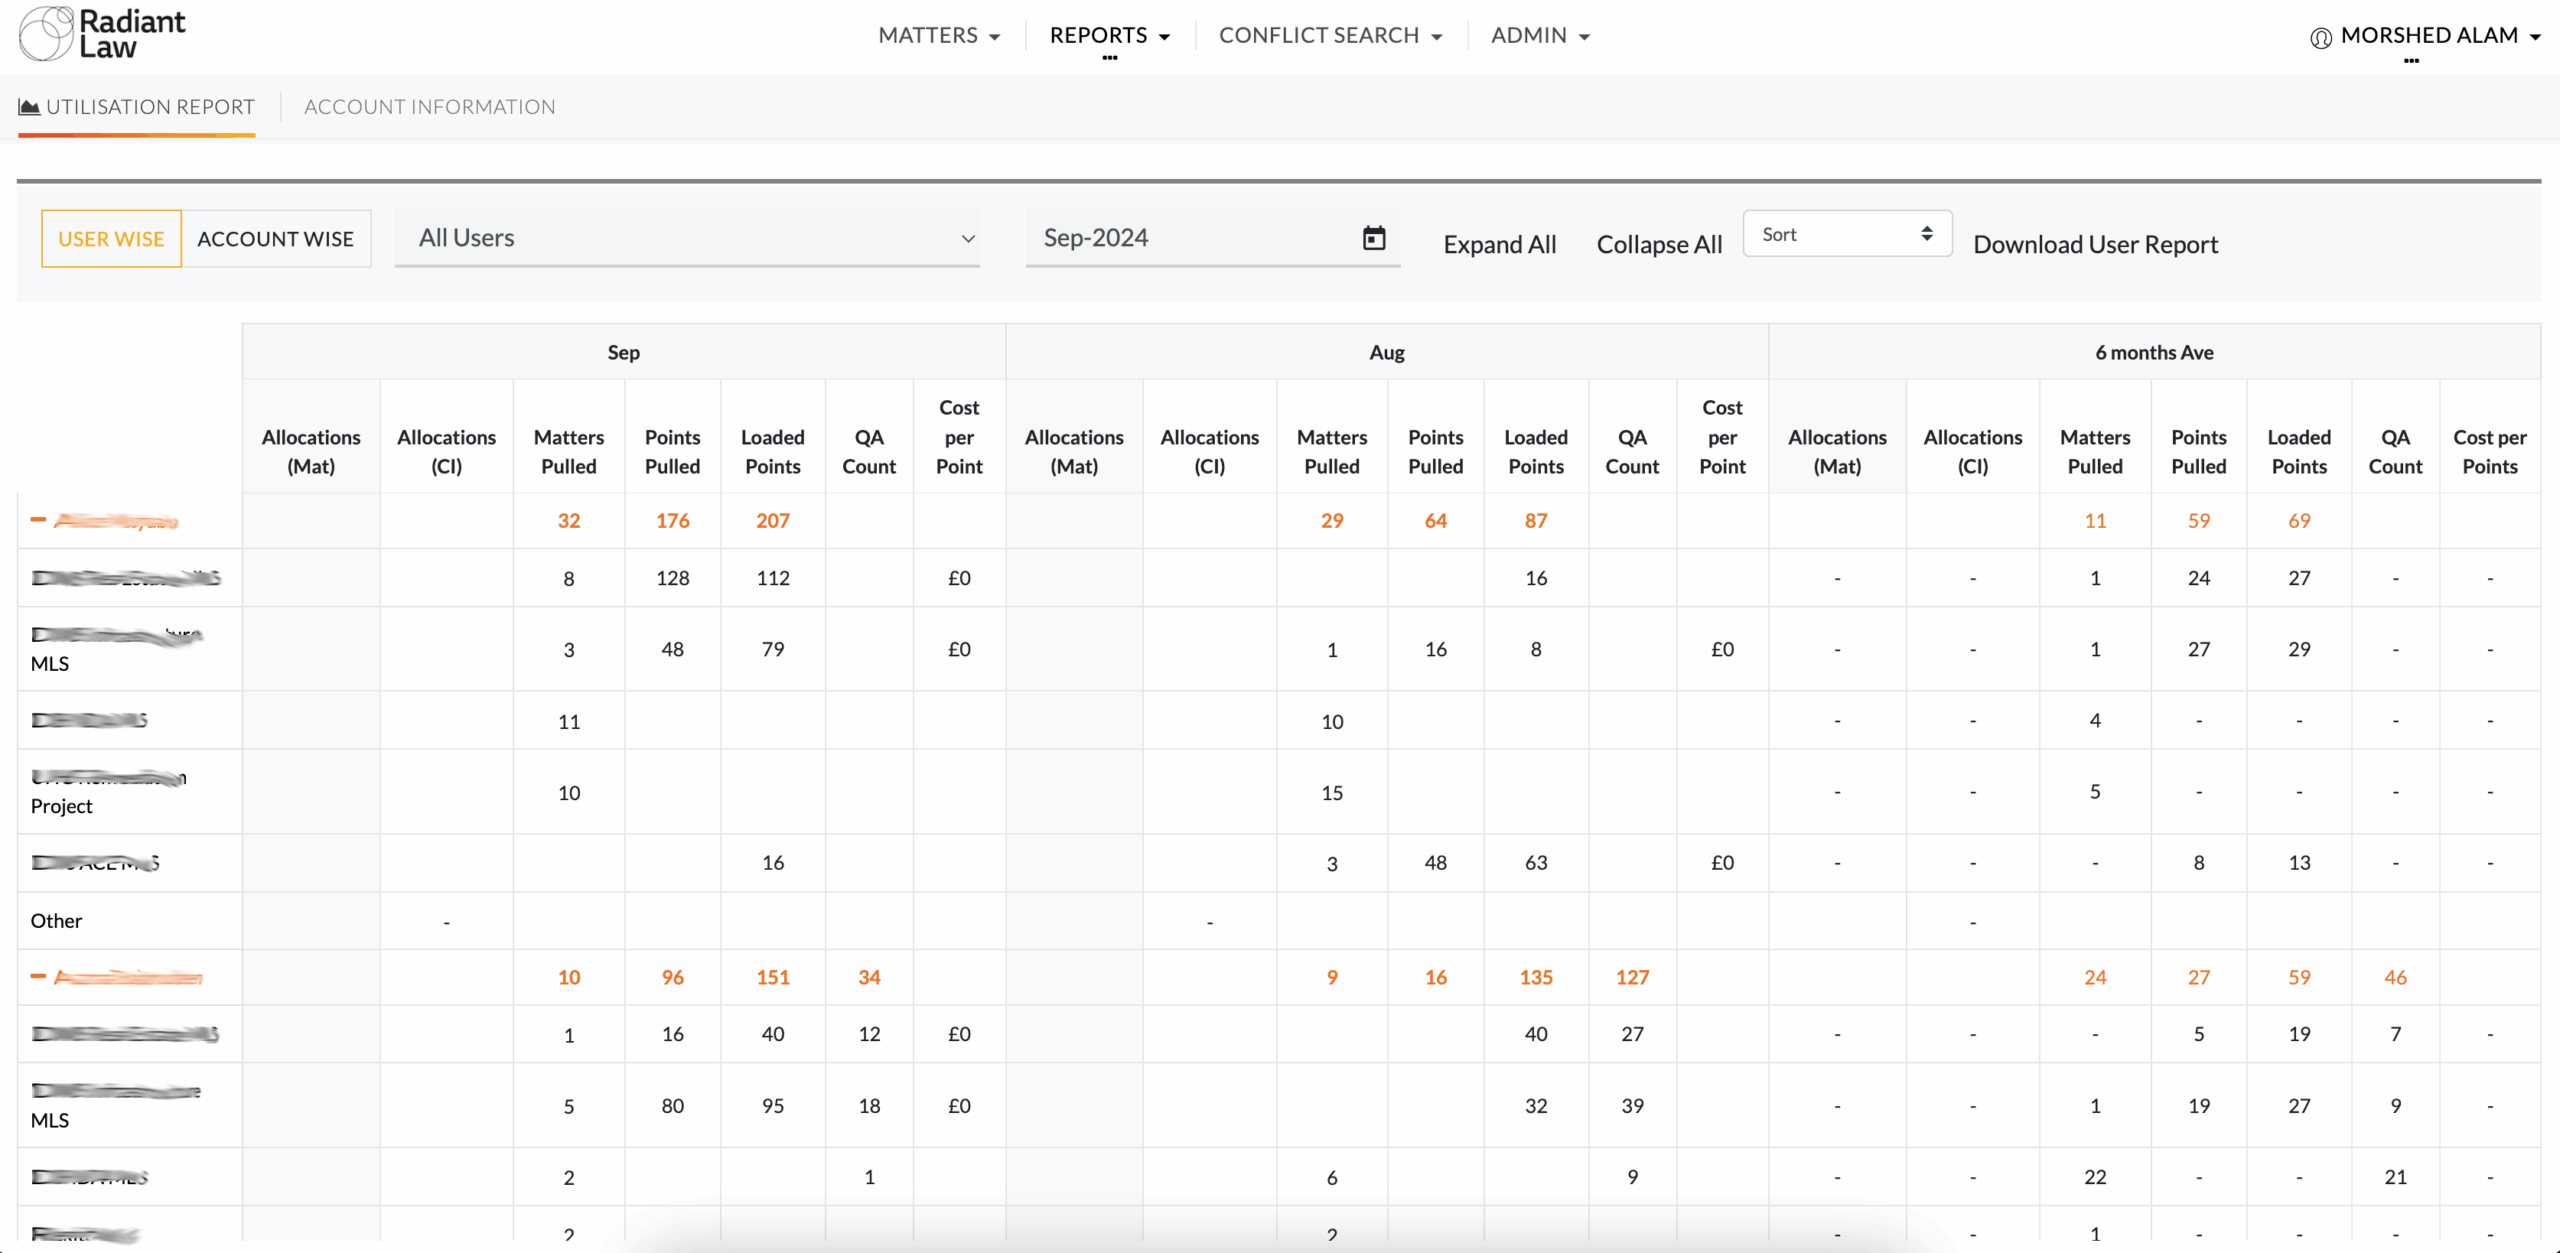Open the Admin menu
Screen dimensions: 2560x1253
1540,35
